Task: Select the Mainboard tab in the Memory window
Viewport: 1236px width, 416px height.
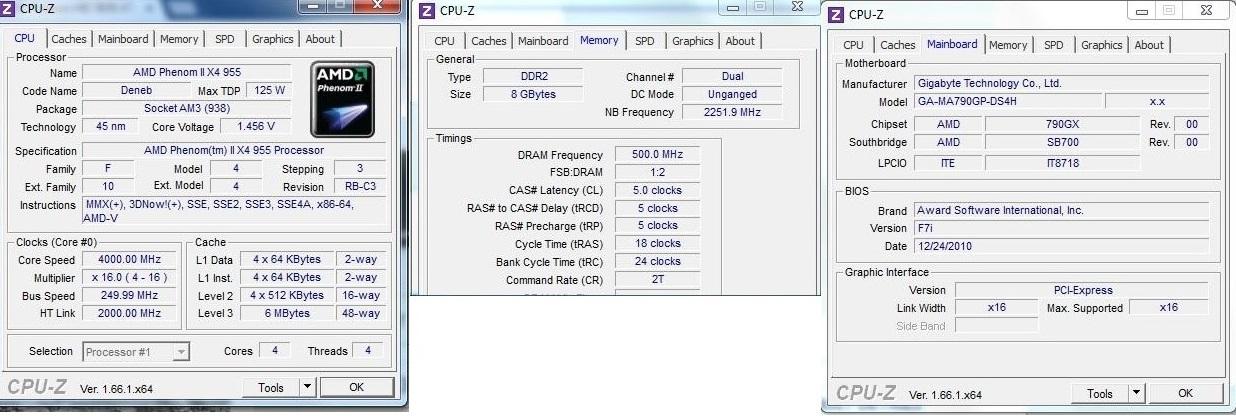Action: coord(543,41)
